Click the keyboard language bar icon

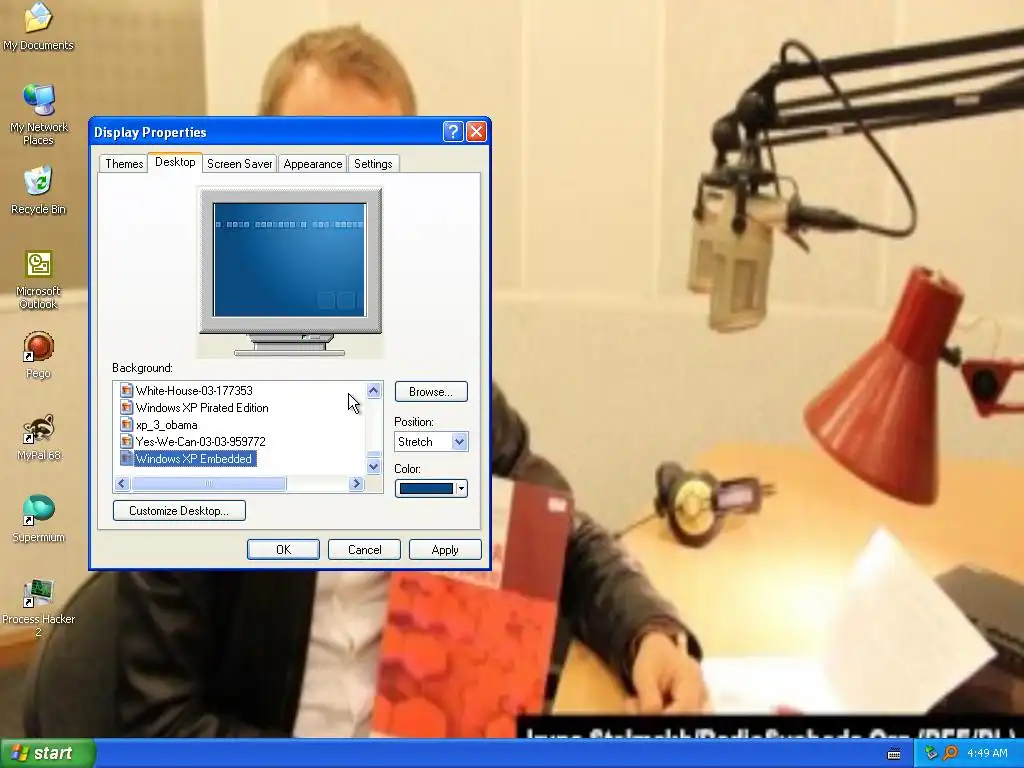tap(894, 754)
